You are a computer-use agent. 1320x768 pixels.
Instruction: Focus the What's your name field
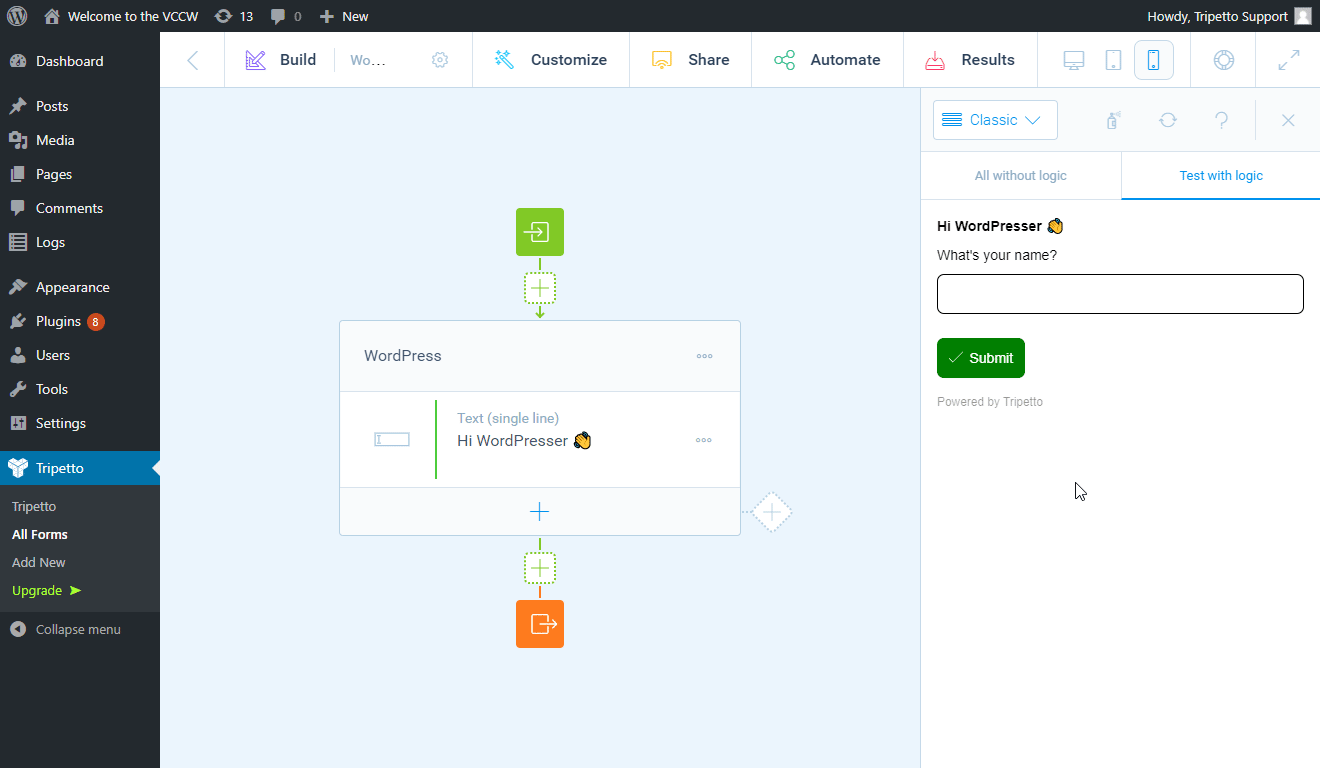1120,294
